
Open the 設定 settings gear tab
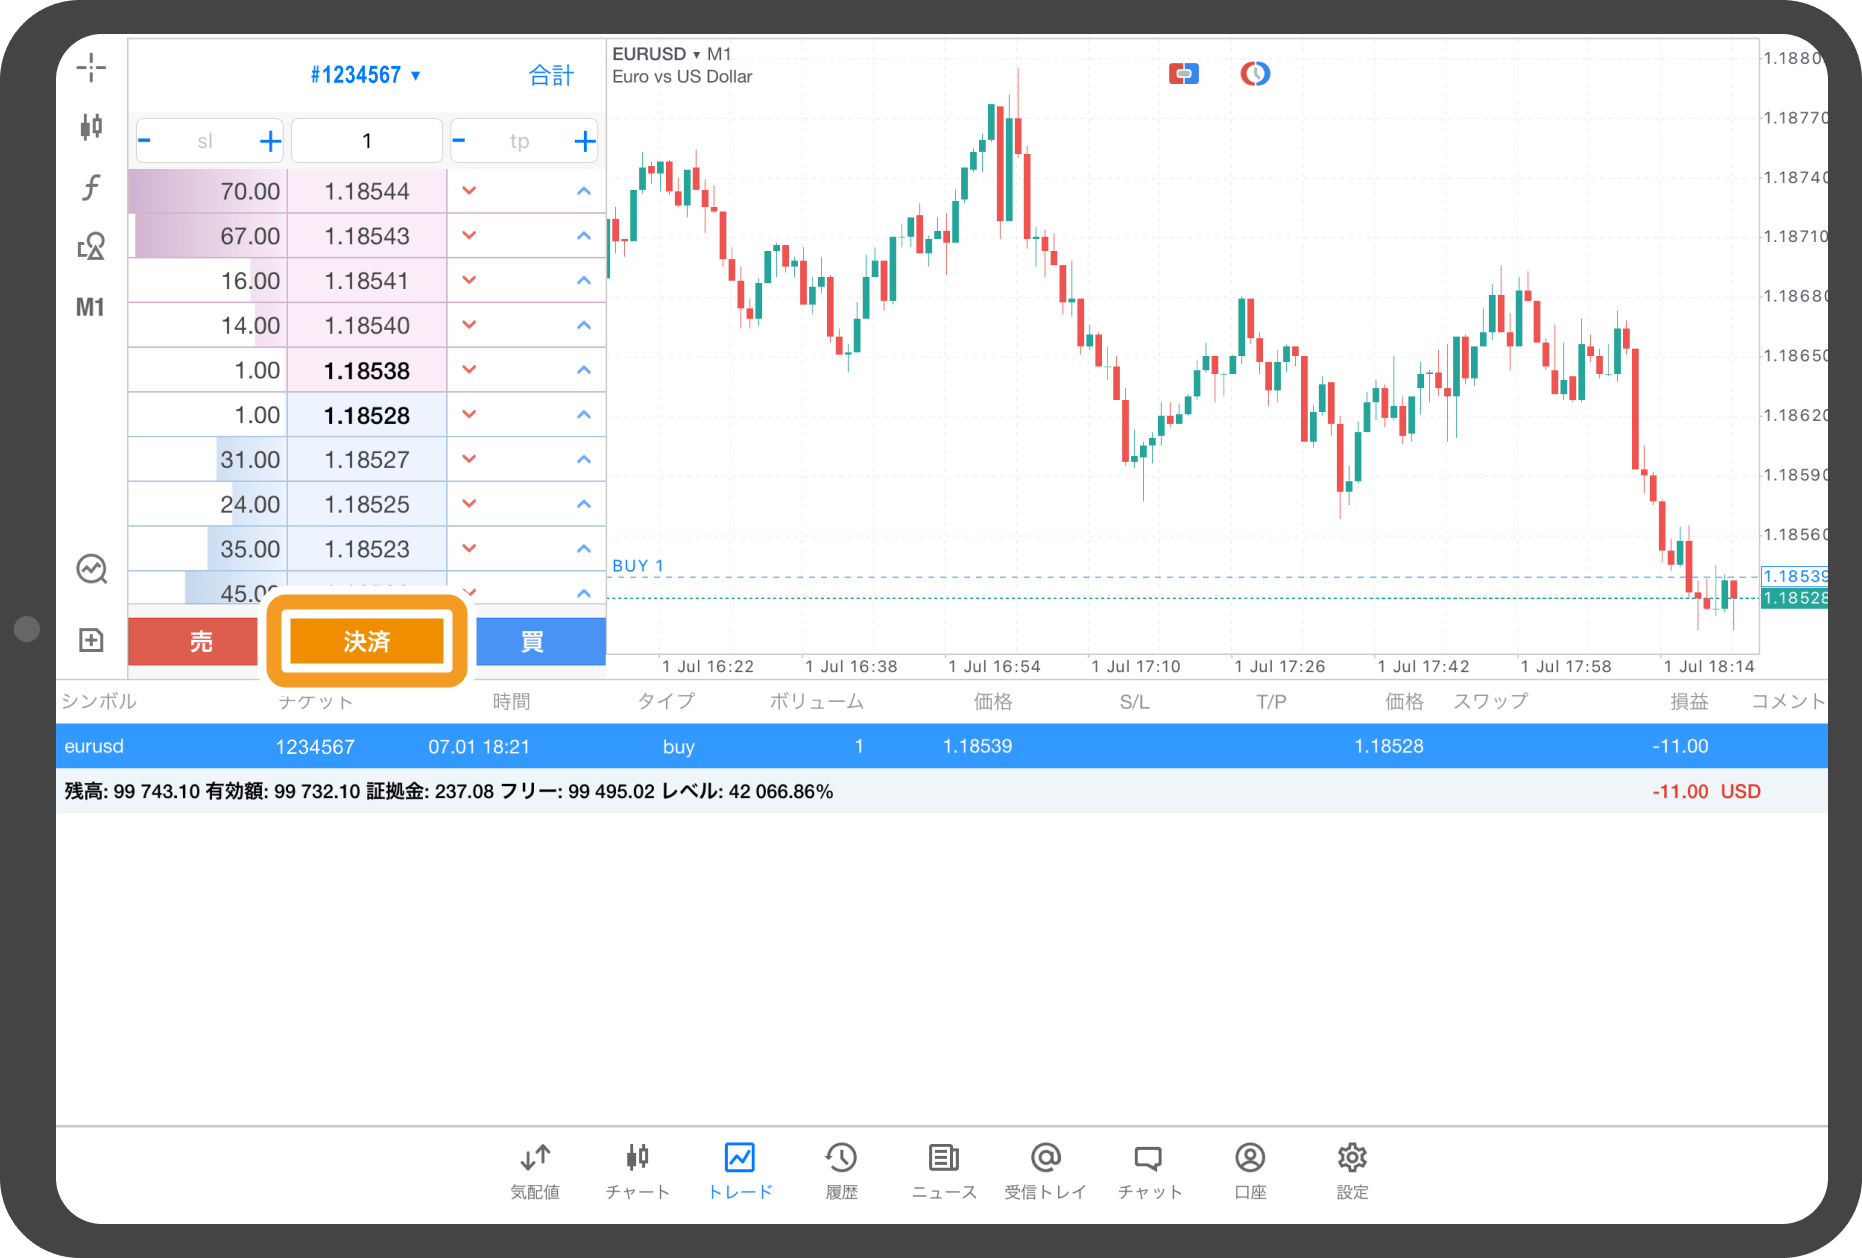pyautogui.click(x=1352, y=1170)
